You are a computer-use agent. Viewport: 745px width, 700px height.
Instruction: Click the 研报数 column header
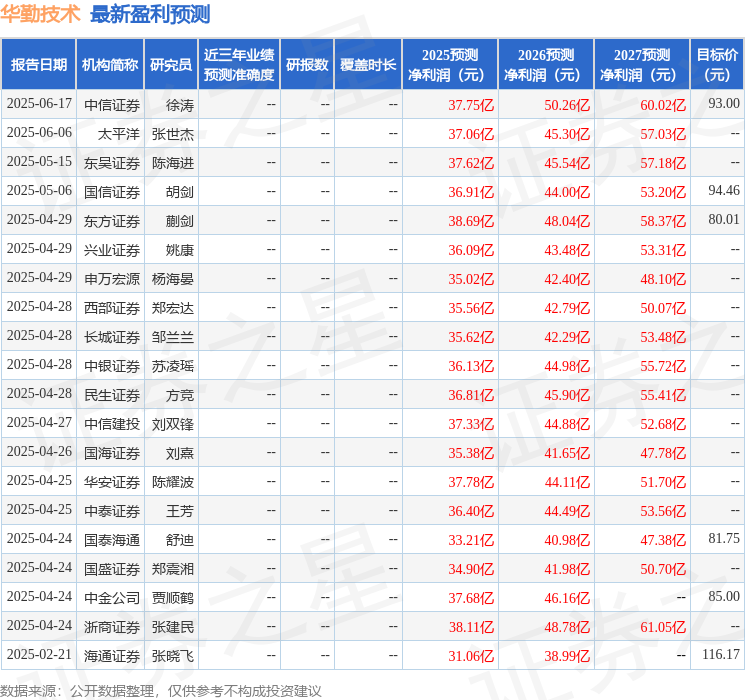click(x=307, y=65)
